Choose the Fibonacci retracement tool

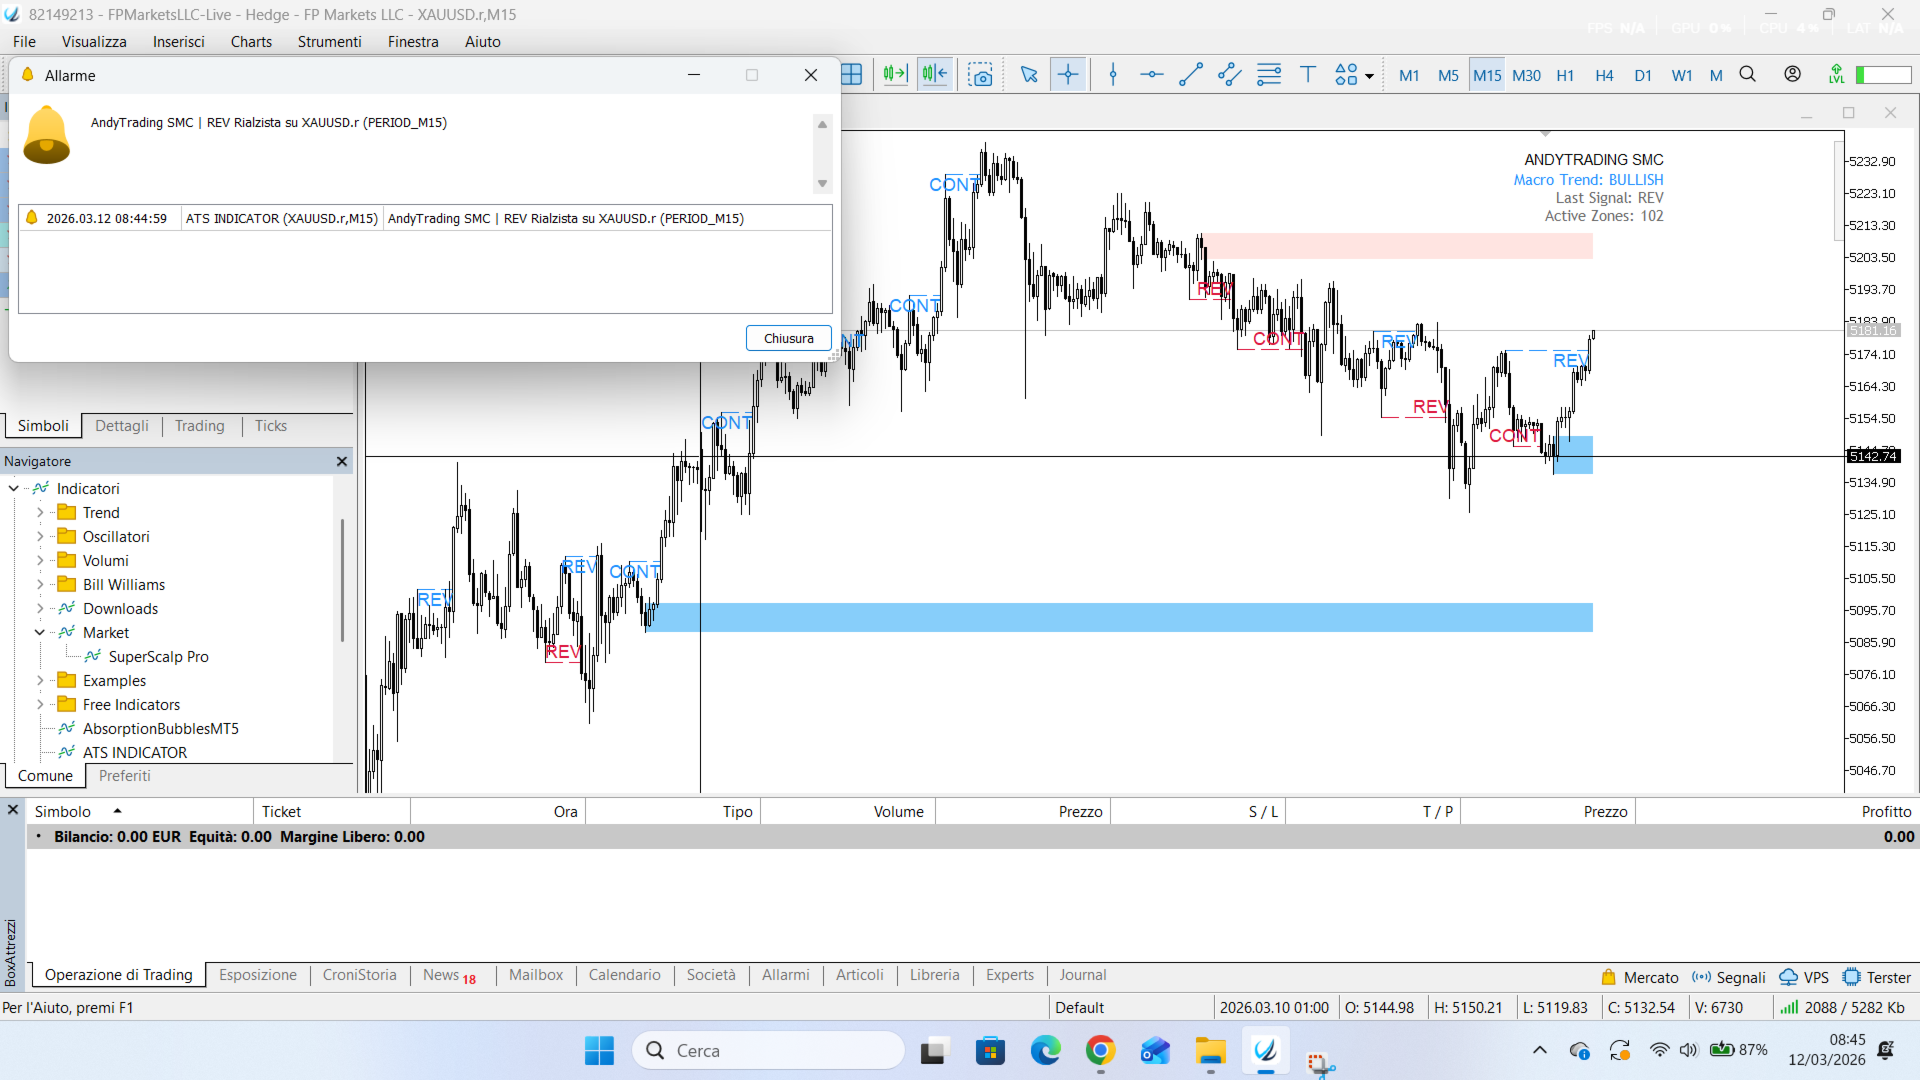[1269, 75]
